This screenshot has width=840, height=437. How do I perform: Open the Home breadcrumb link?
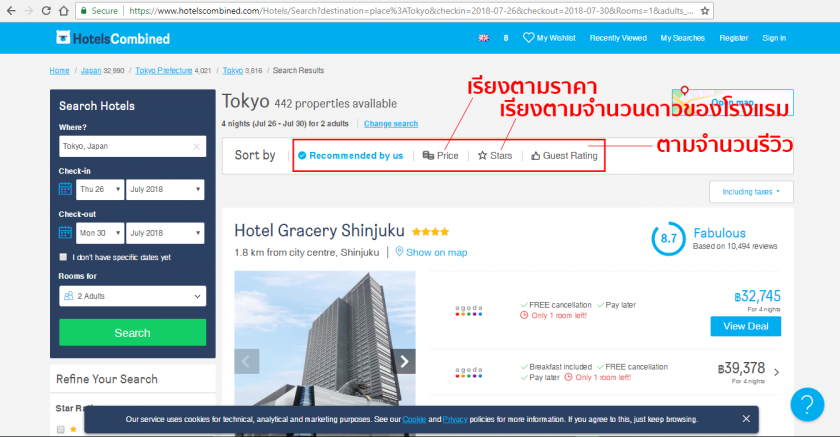pyautogui.click(x=59, y=70)
